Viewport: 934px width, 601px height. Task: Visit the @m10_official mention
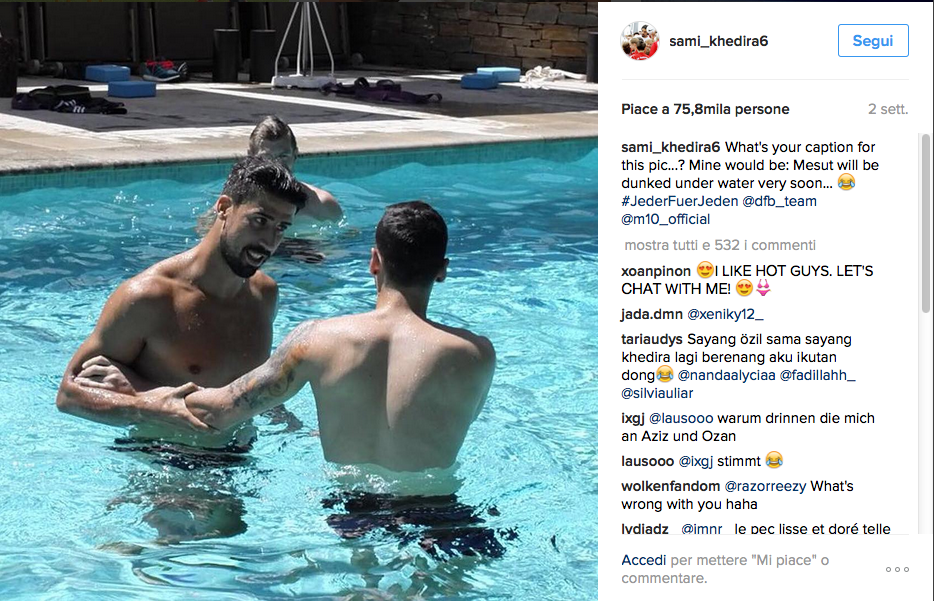[665, 219]
